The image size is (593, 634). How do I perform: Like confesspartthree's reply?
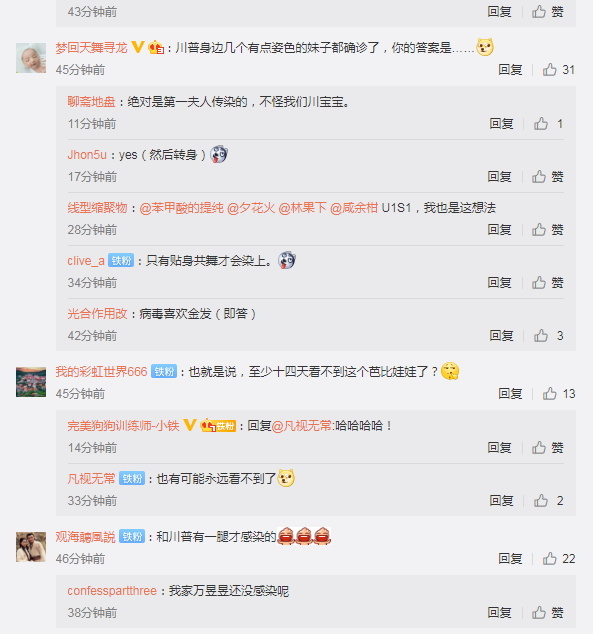pos(547,613)
